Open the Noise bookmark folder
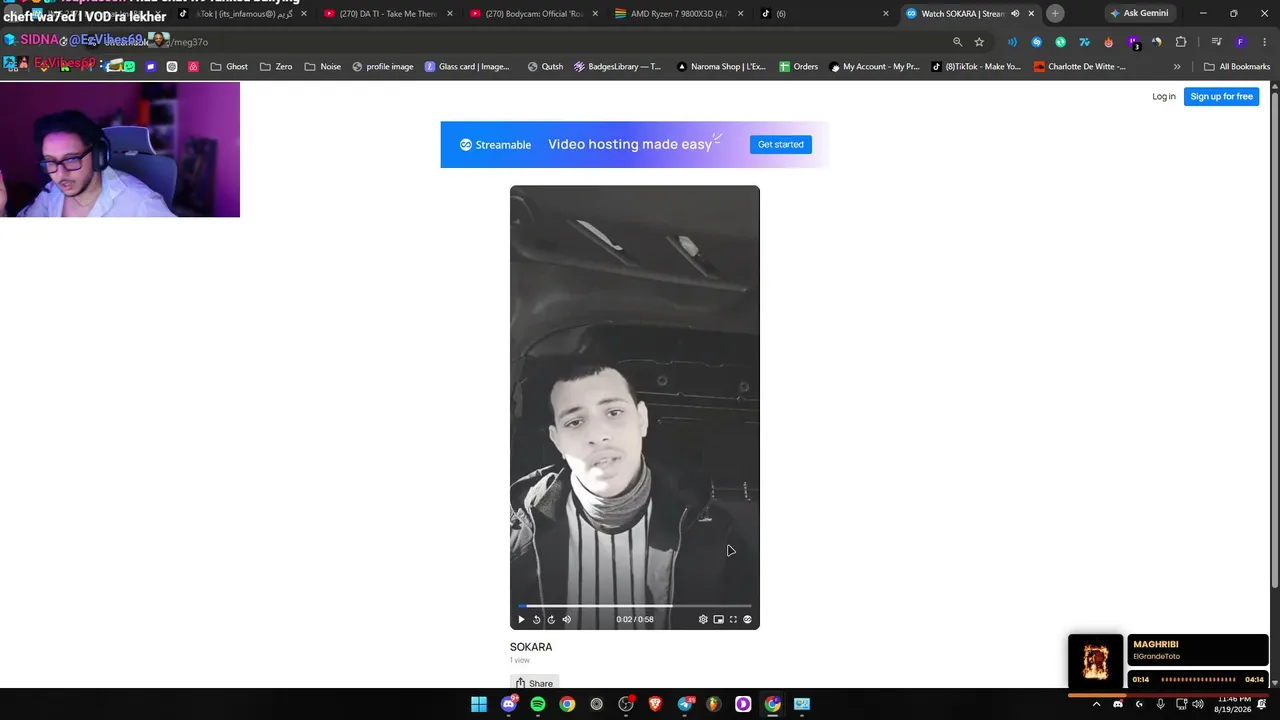 pos(322,67)
